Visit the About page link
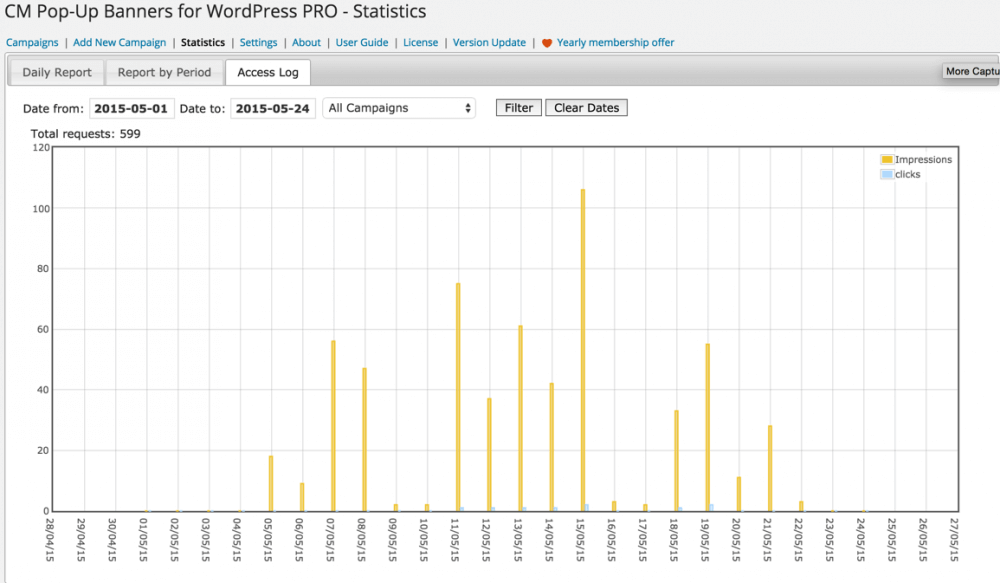 pos(306,43)
